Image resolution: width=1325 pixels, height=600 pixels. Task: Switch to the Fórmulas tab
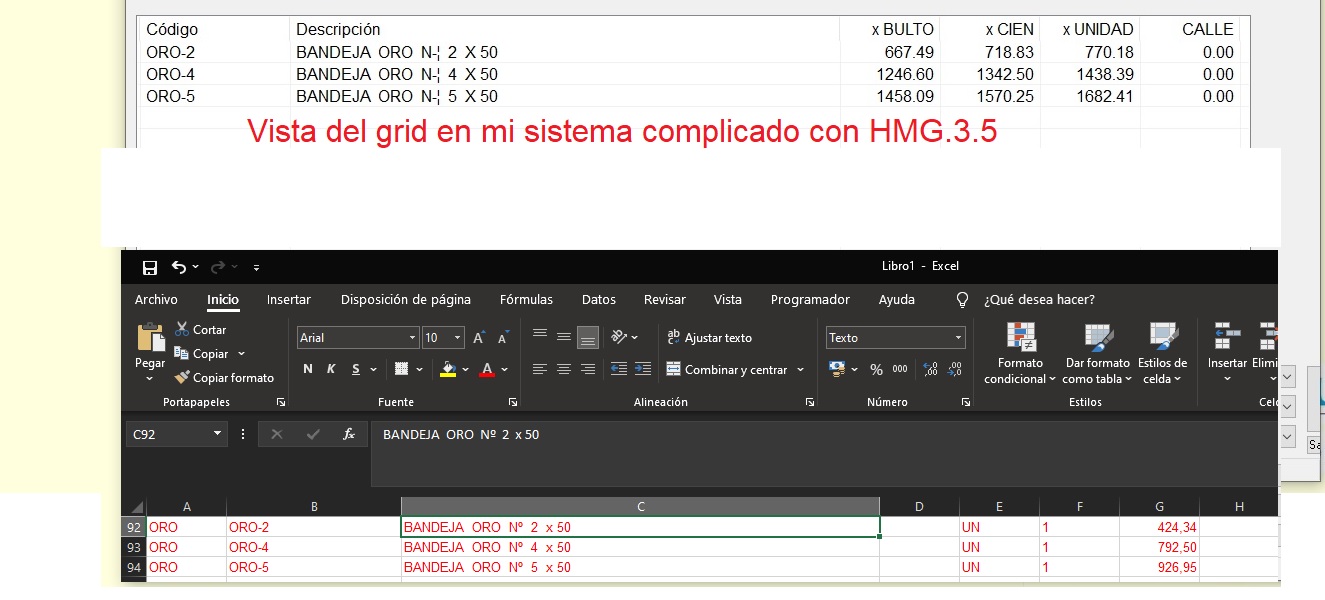[526, 299]
